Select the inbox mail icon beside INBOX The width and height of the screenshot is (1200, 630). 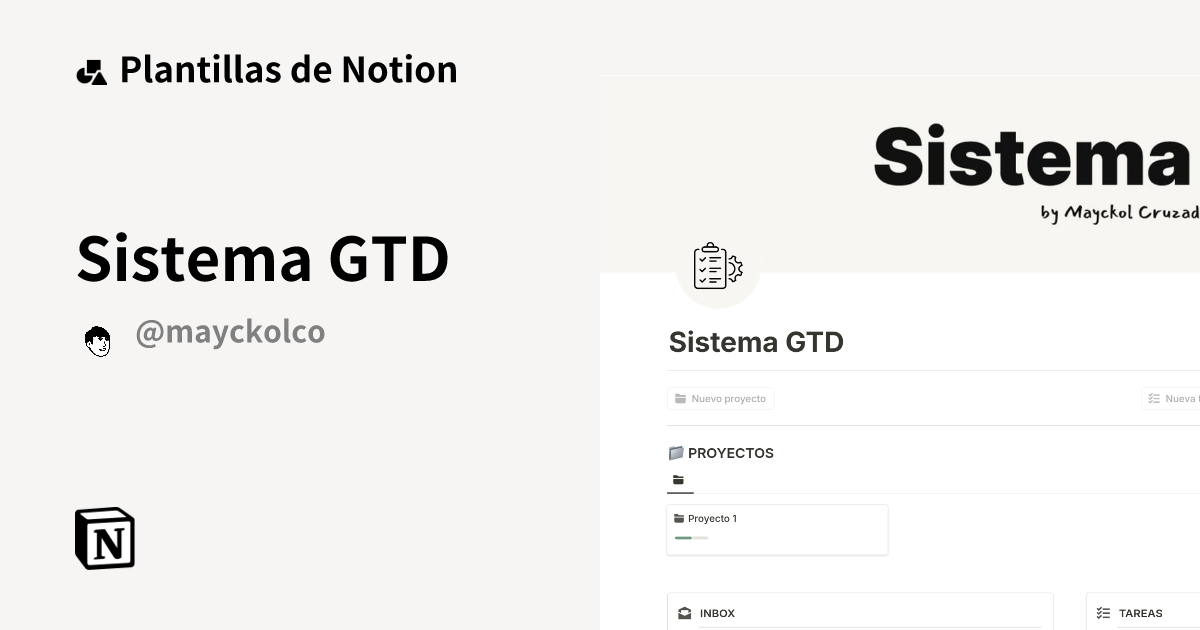[x=685, y=612]
